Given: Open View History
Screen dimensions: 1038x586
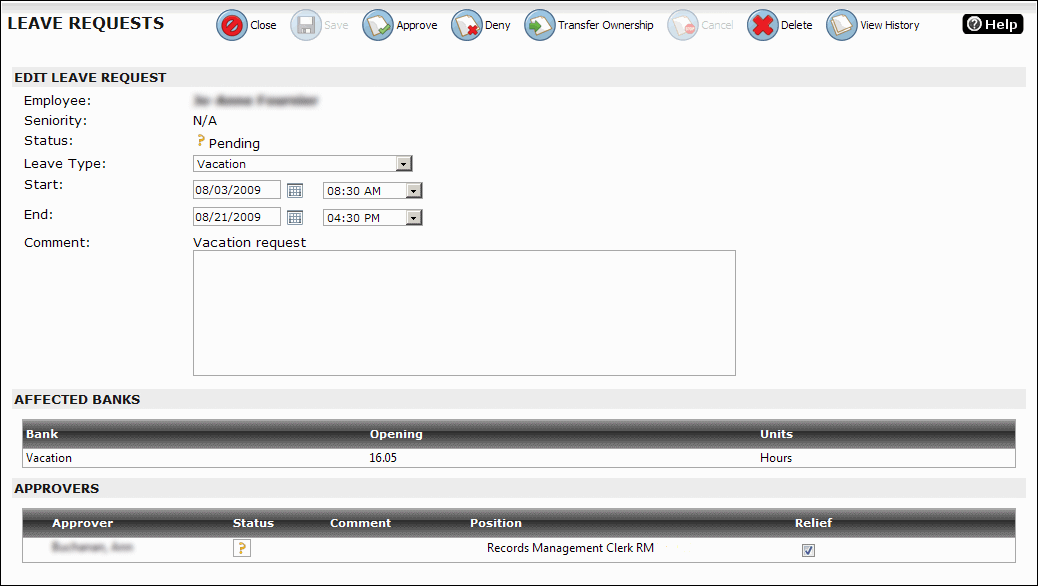Looking at the screenshot, I should pos(842,26).
